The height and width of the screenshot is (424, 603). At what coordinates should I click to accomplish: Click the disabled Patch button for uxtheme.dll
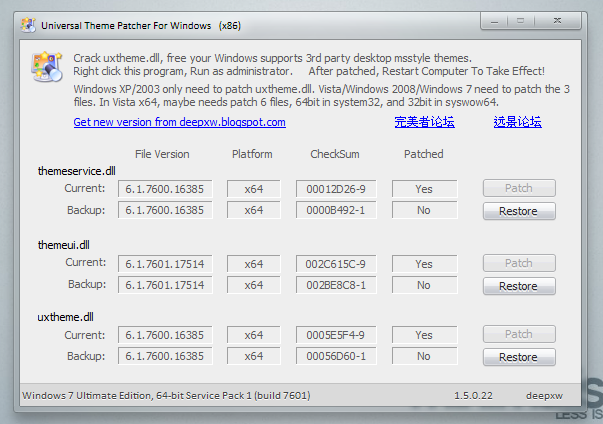519,334
